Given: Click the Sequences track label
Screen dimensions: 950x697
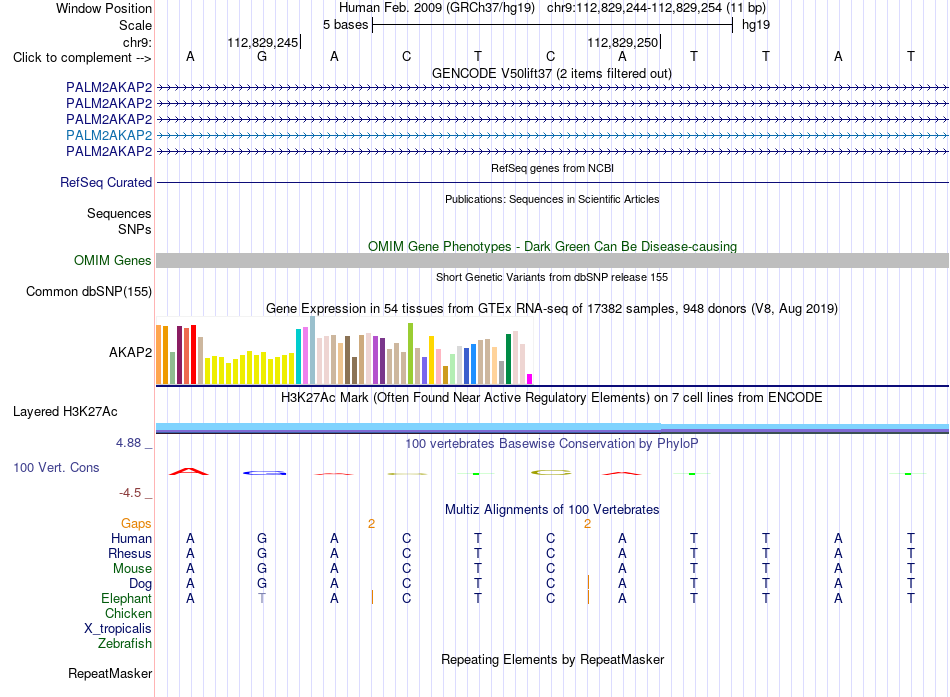Looking at the screenshot, I should click(119, 213).
